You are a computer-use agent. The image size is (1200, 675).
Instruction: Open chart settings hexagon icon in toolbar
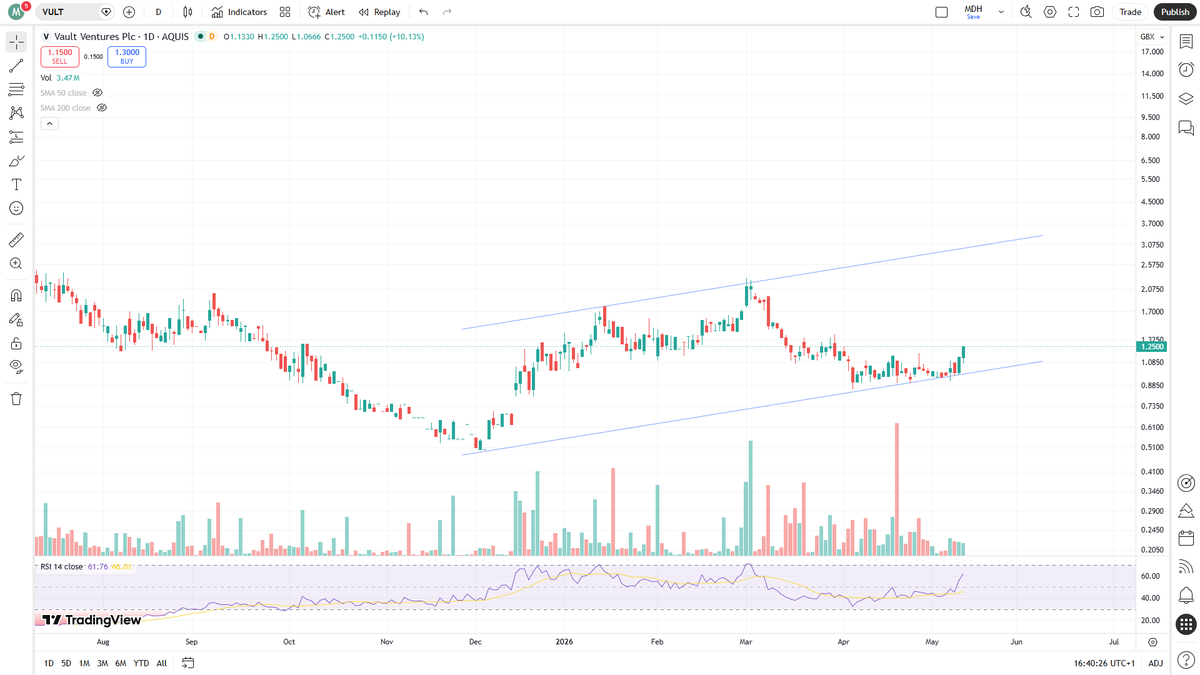click(x=1049, y=12)
